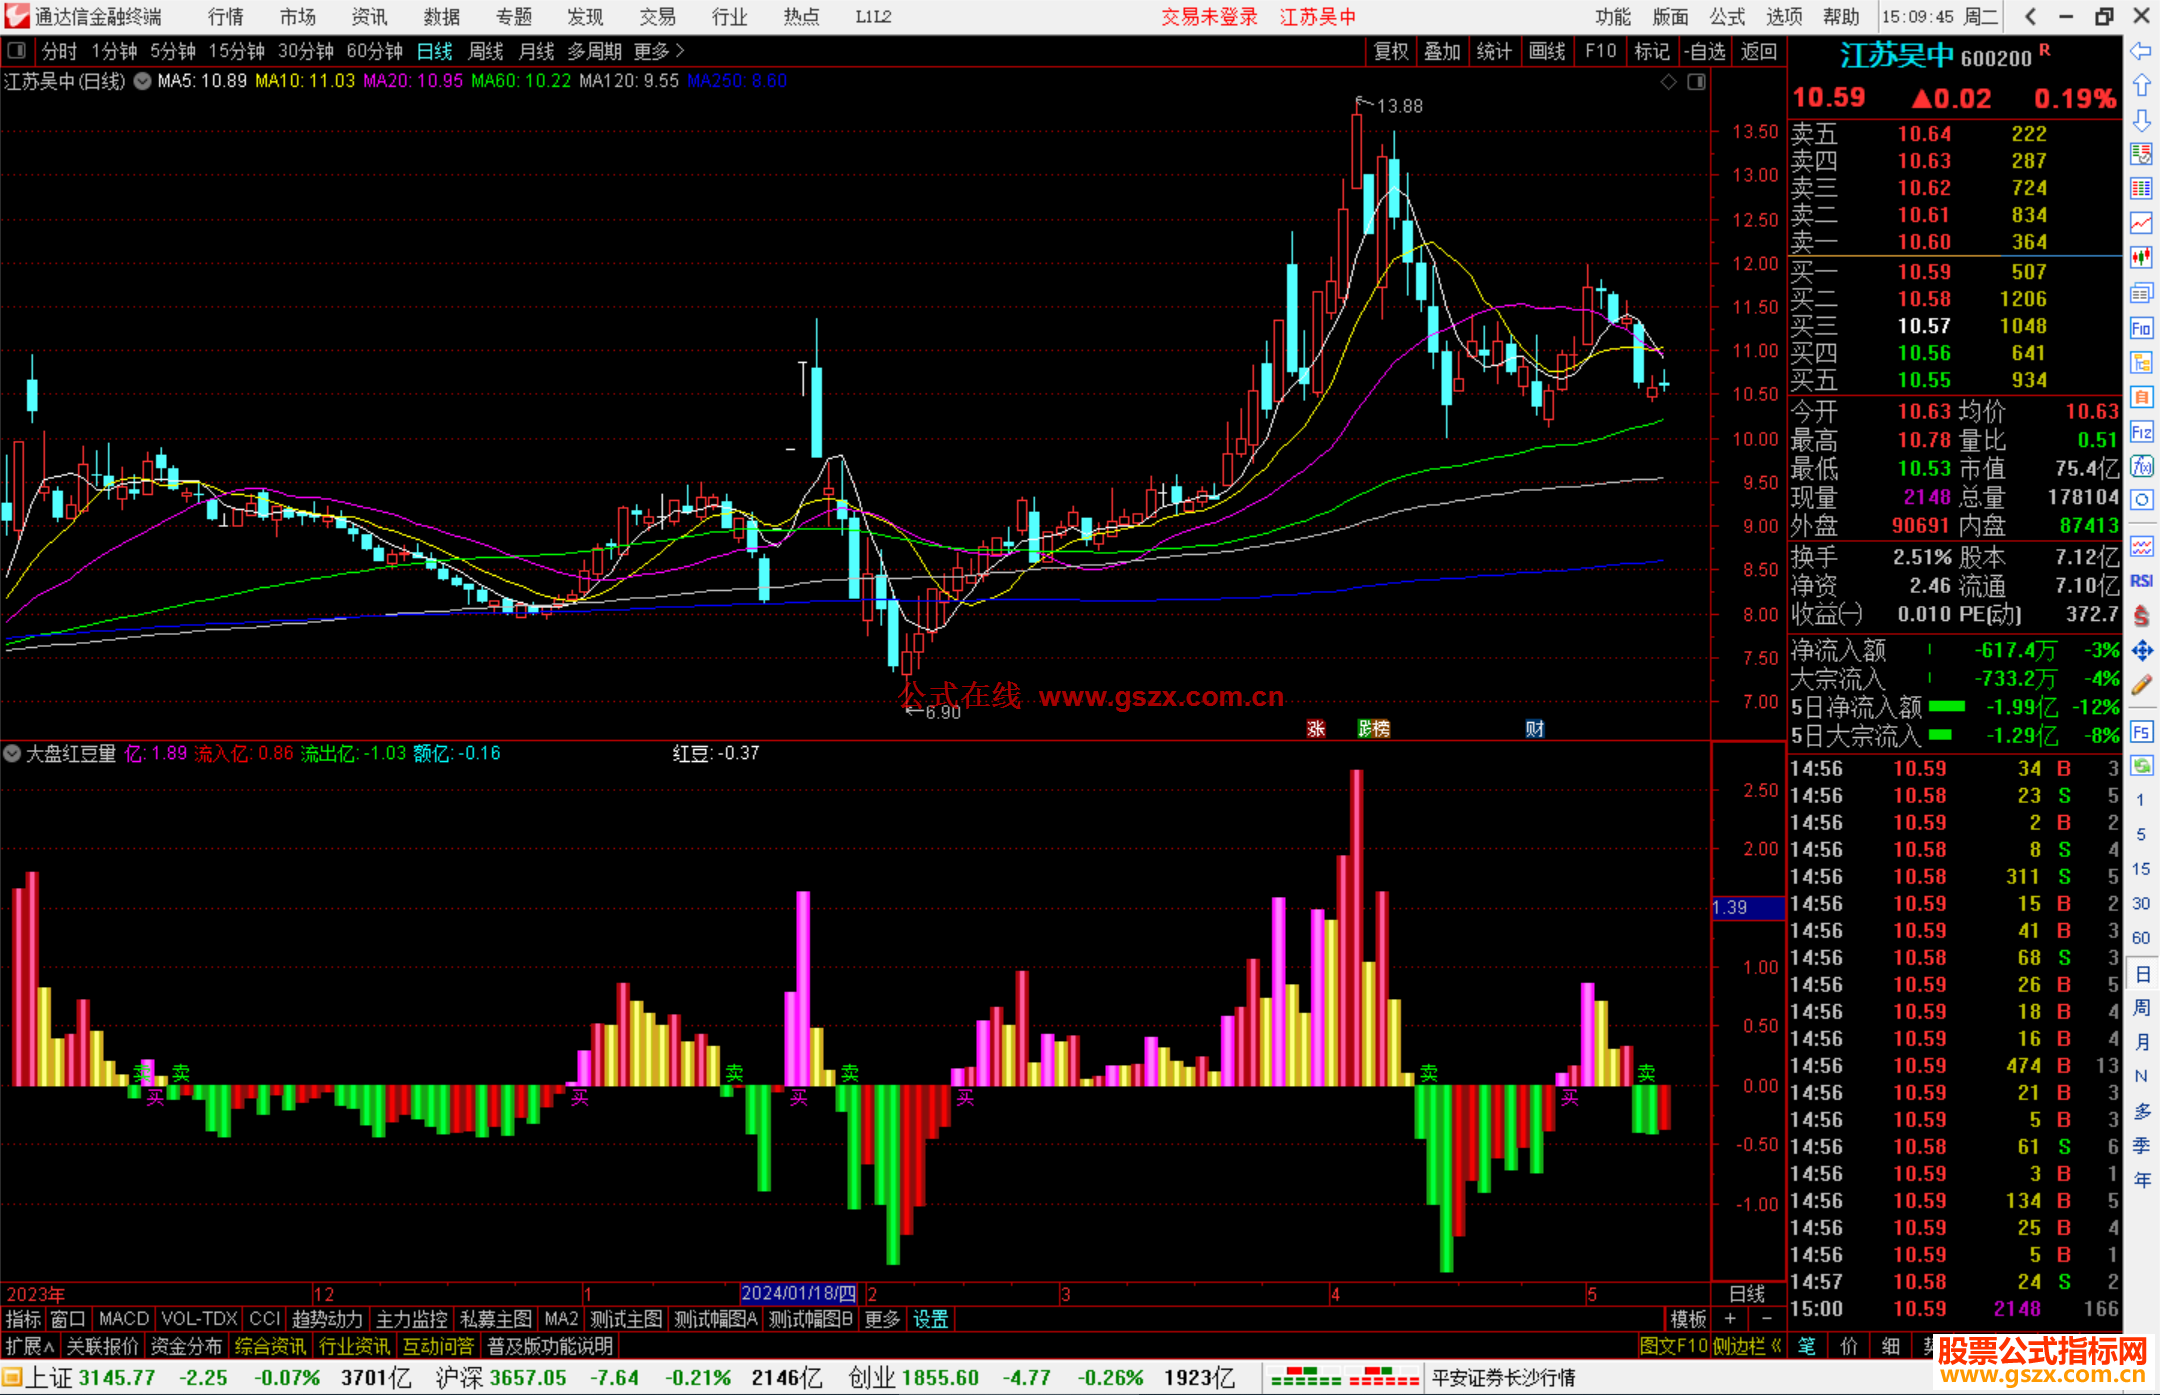This screenshot has width=2160, height=1395.
Task: Toggle the panel icon left of 分时
Action: click(16, 50)
